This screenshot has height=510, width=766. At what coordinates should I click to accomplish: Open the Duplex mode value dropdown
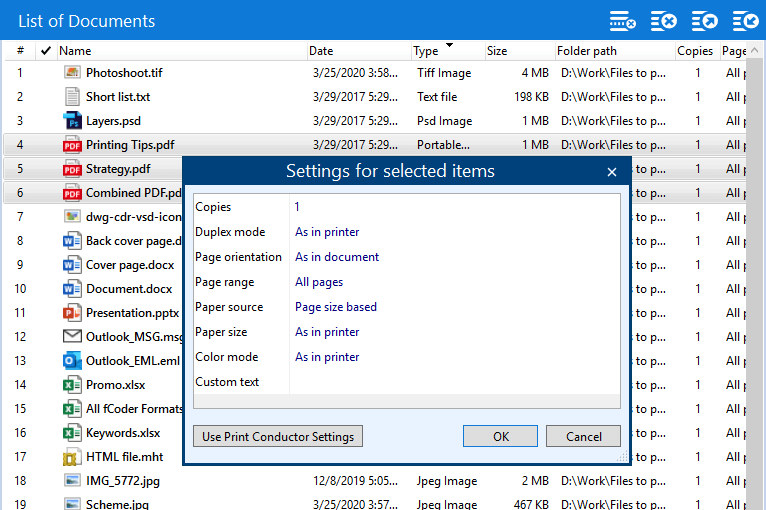tap(327, 232)
